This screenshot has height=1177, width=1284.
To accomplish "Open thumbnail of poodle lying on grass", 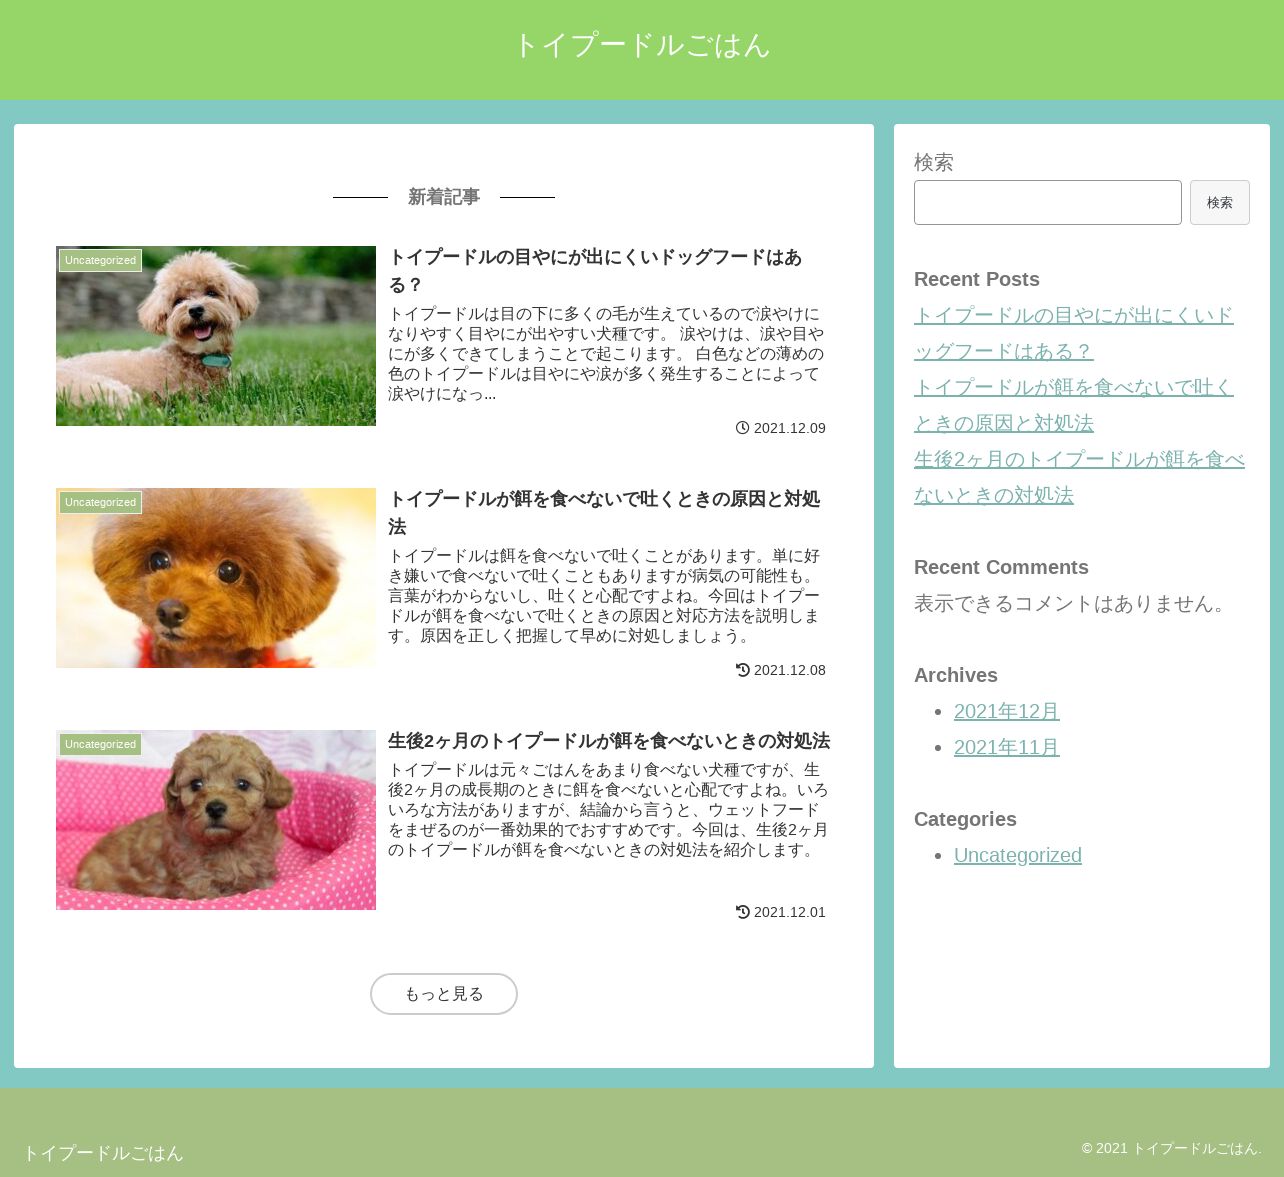I will (x=216, y=336).
